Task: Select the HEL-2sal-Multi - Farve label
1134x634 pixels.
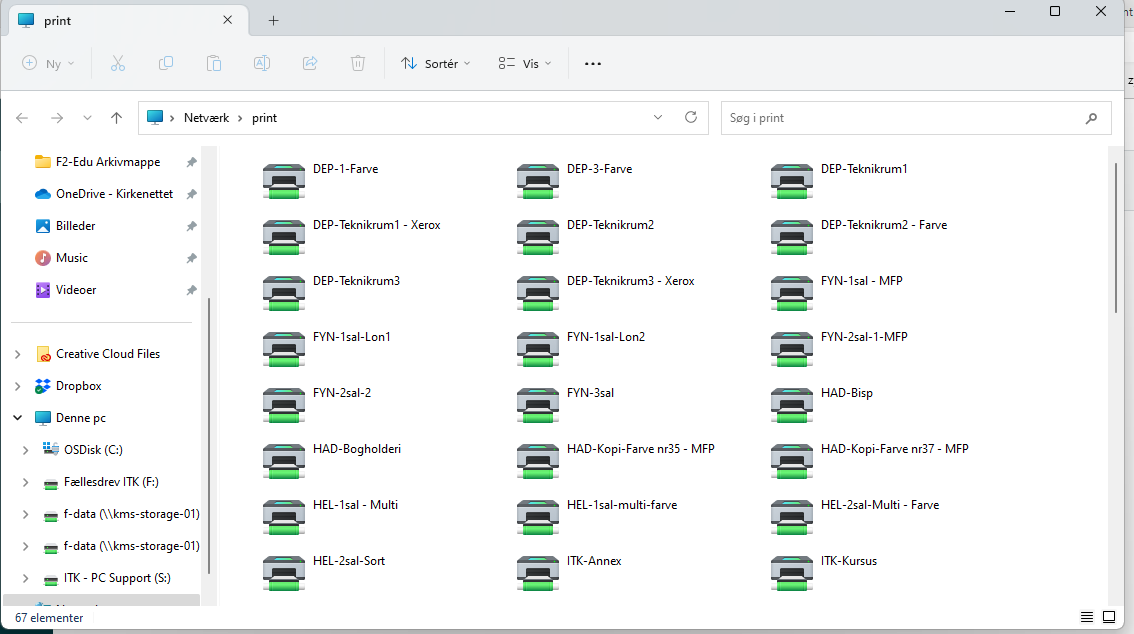Action: 880,505
